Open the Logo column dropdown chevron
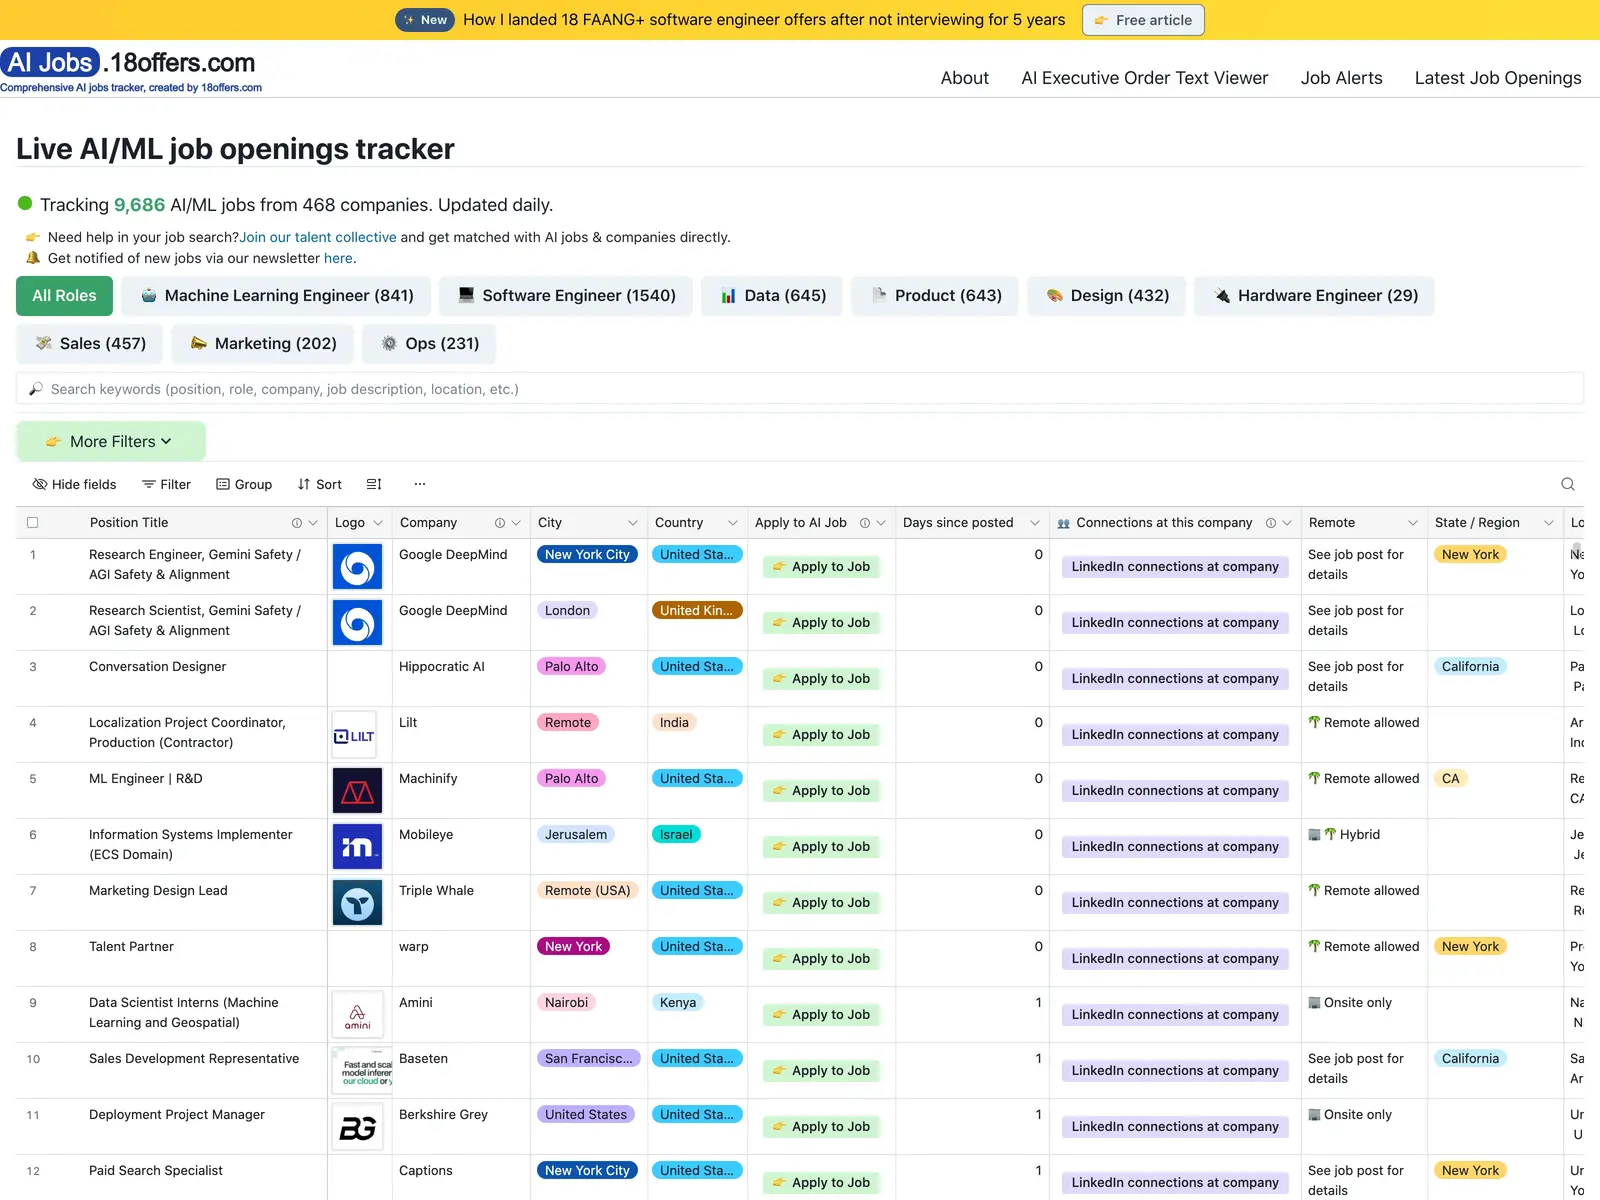The width and height of the screenshot is (1600, 1200). [378, 523]
